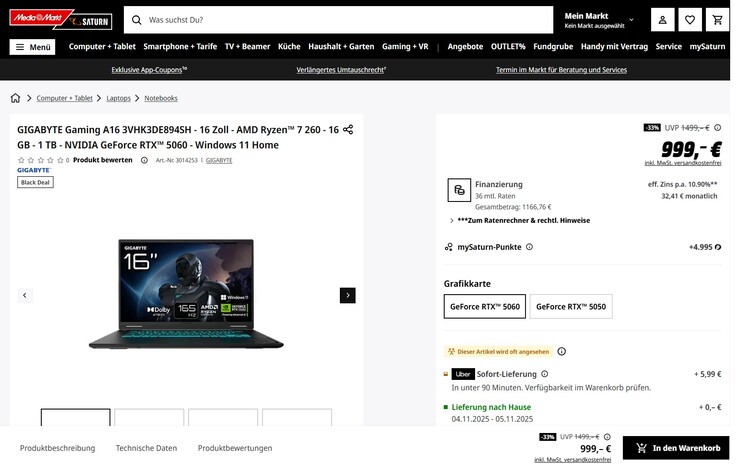
Task: Click the Uber delivery badge
Action: coord(463,374)
